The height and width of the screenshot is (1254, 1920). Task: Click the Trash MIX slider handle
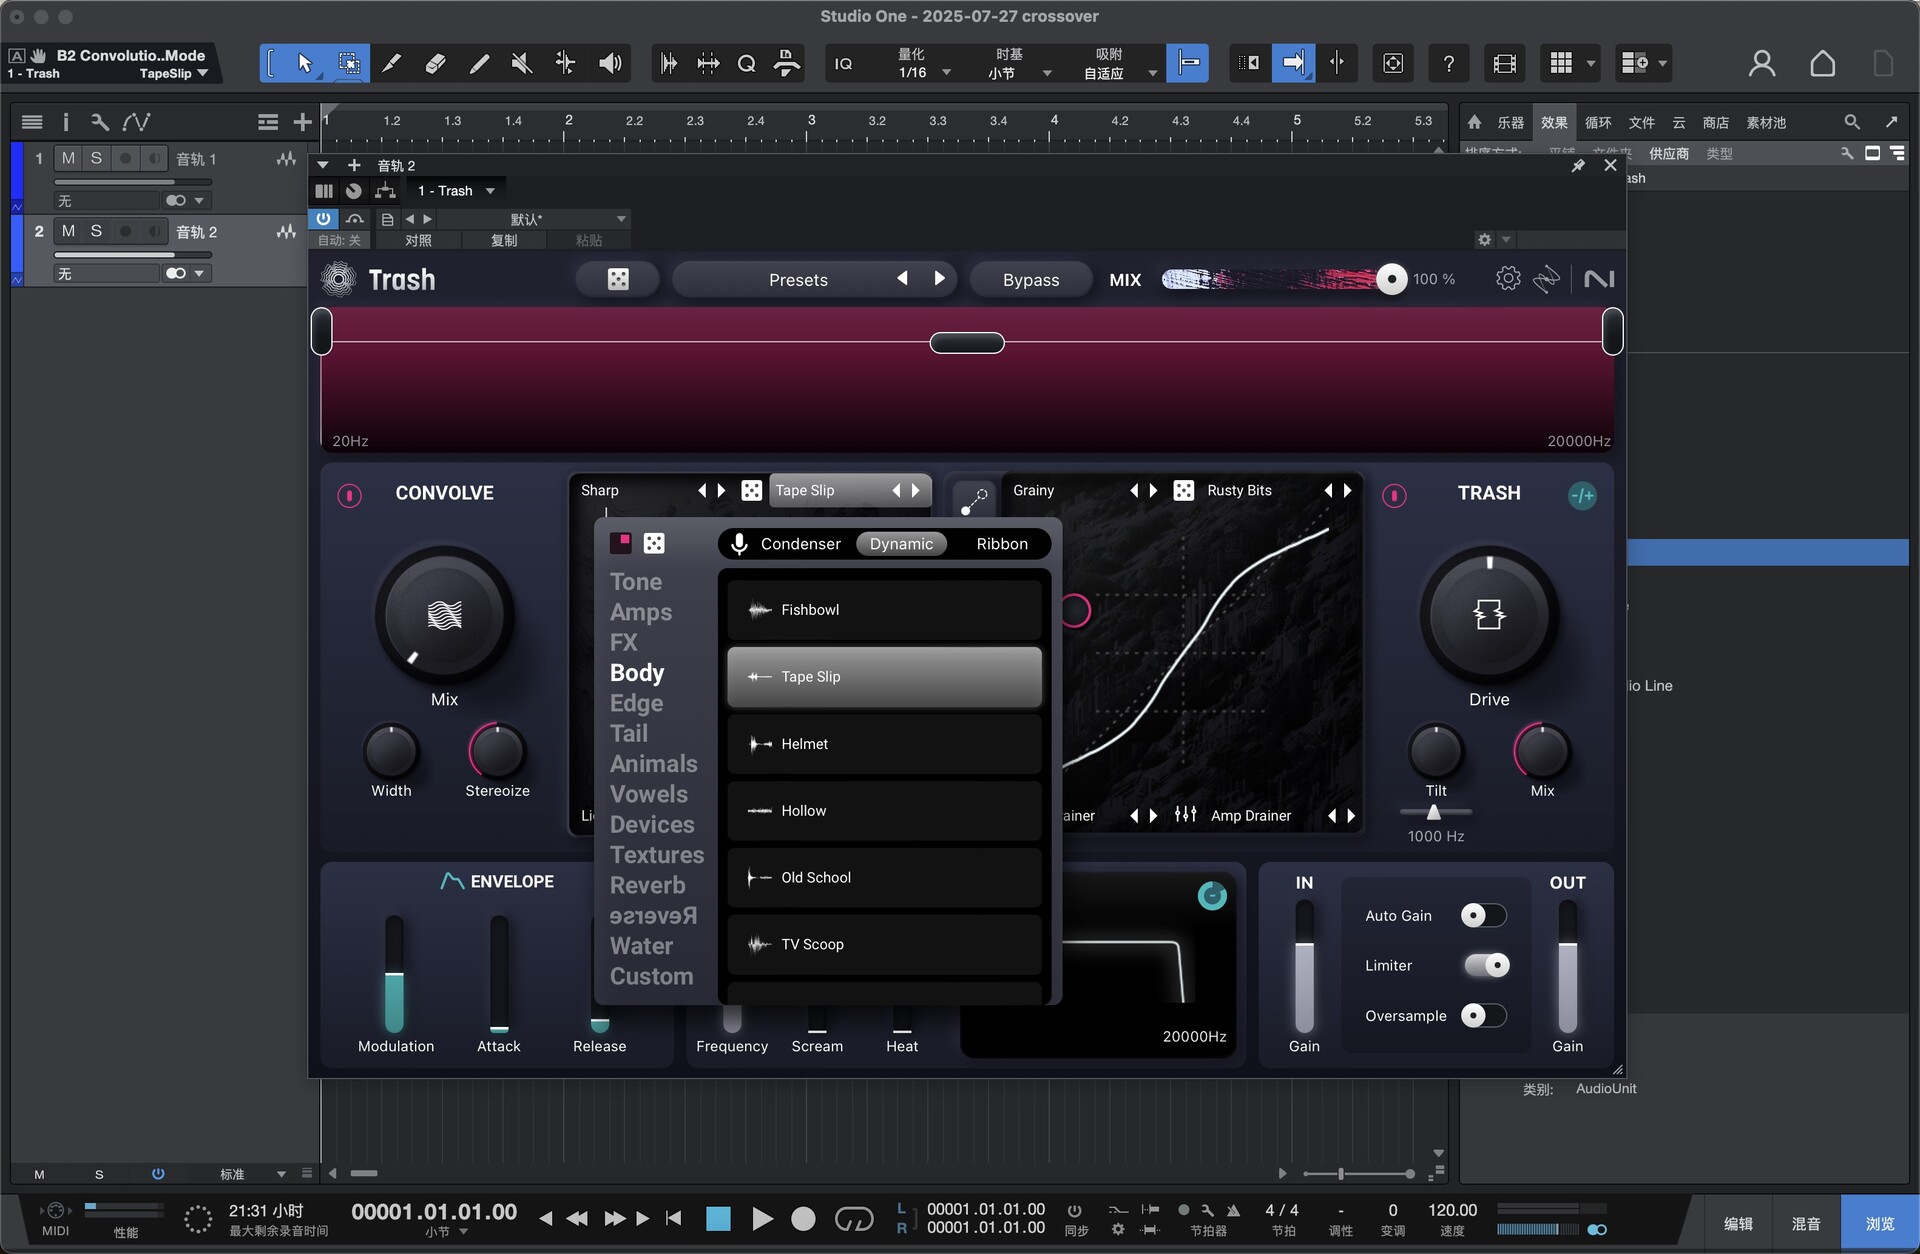click(x=1391, y=279)
